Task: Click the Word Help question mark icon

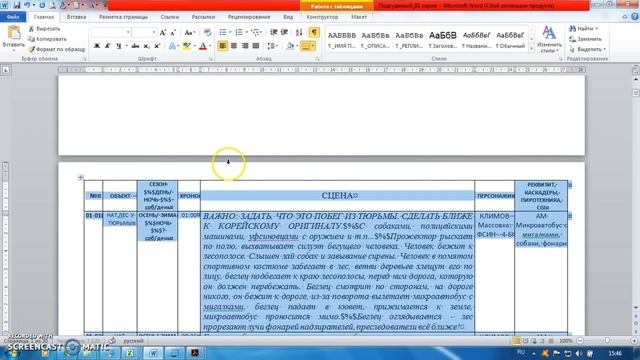Action: [635, 17]
